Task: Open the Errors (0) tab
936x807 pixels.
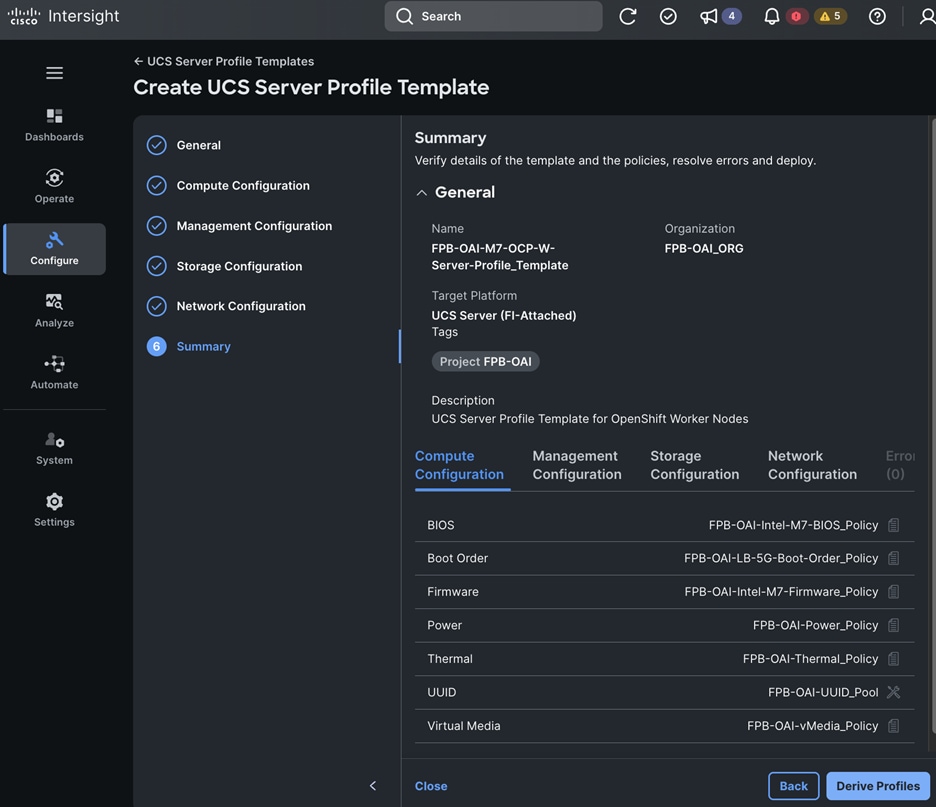Action: pyautogui.click(x=900, y=465)
